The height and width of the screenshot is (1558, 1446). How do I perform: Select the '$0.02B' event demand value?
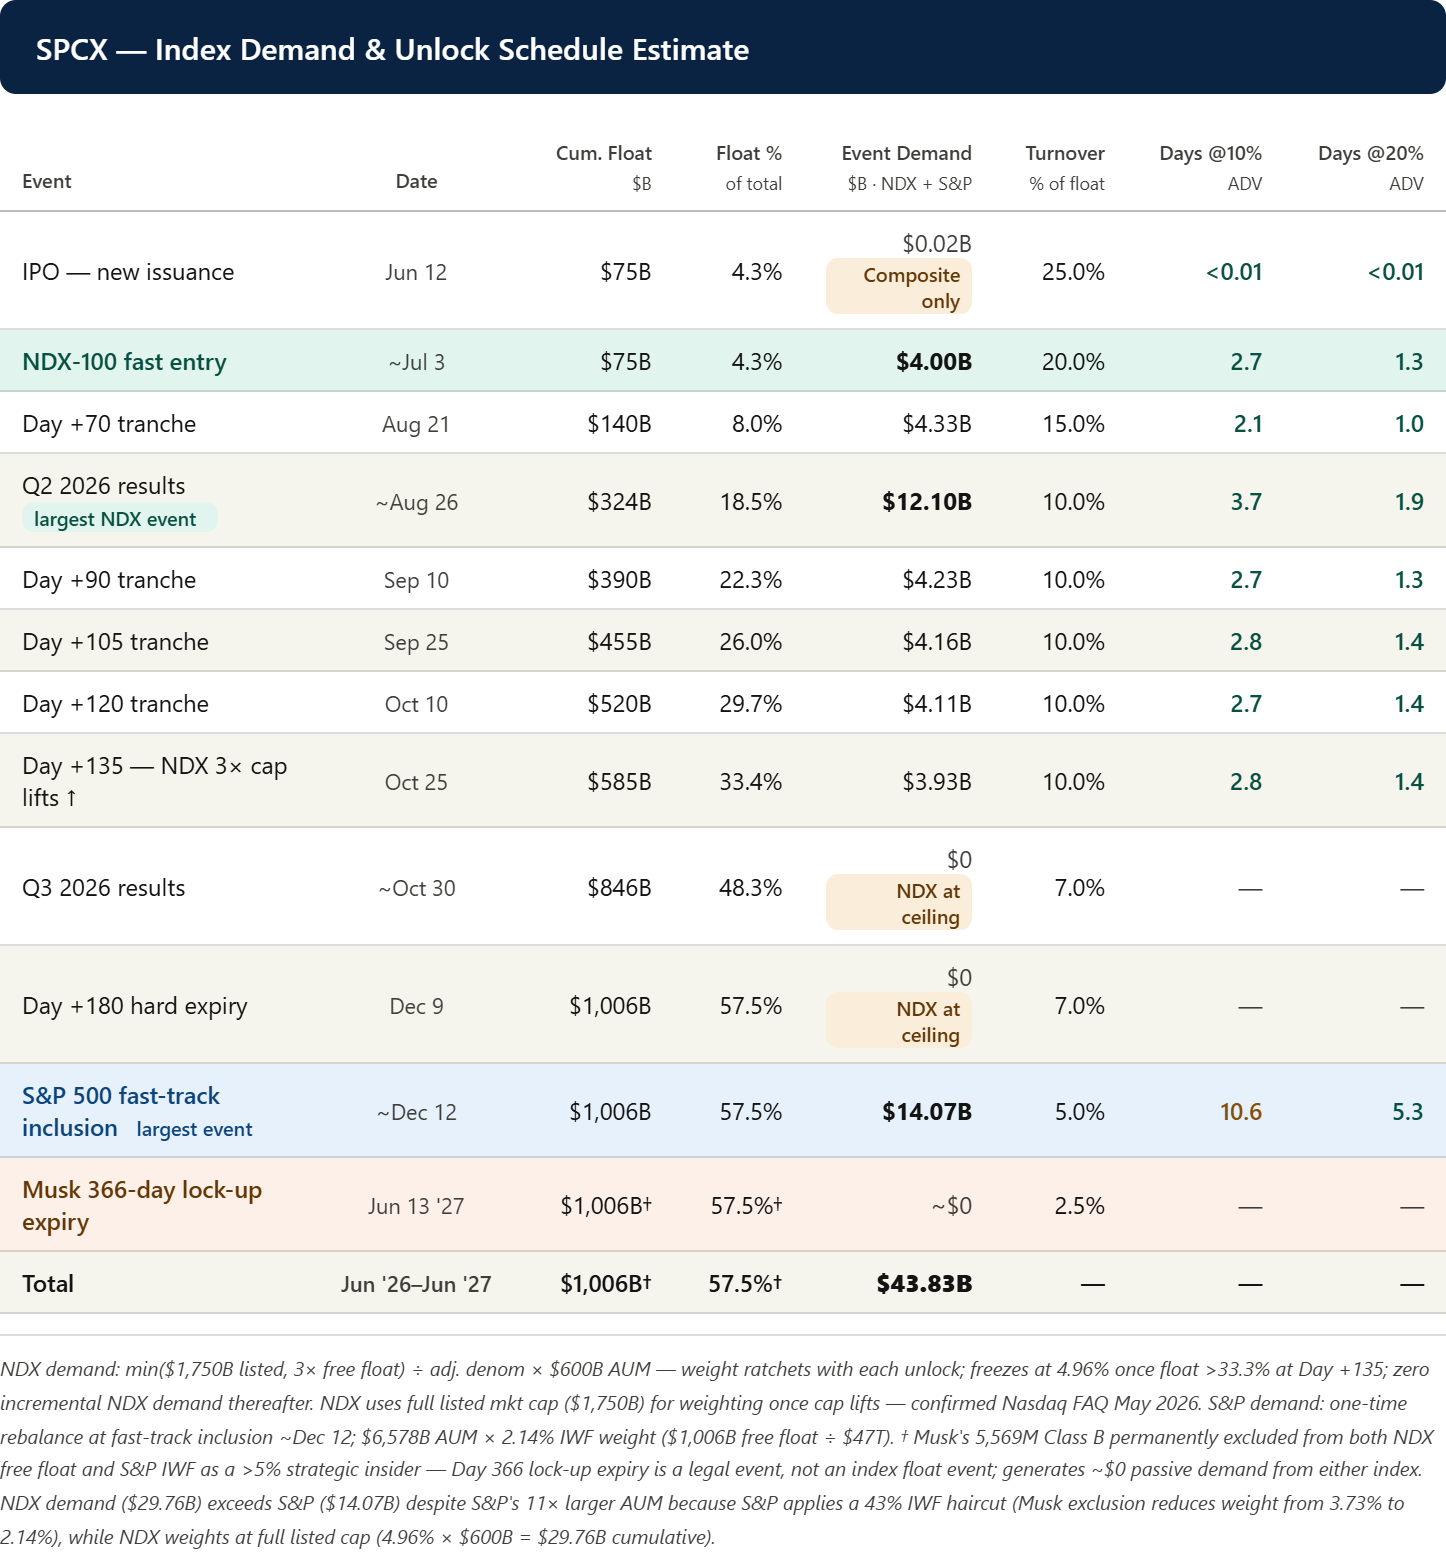click(x=937, y=244)
